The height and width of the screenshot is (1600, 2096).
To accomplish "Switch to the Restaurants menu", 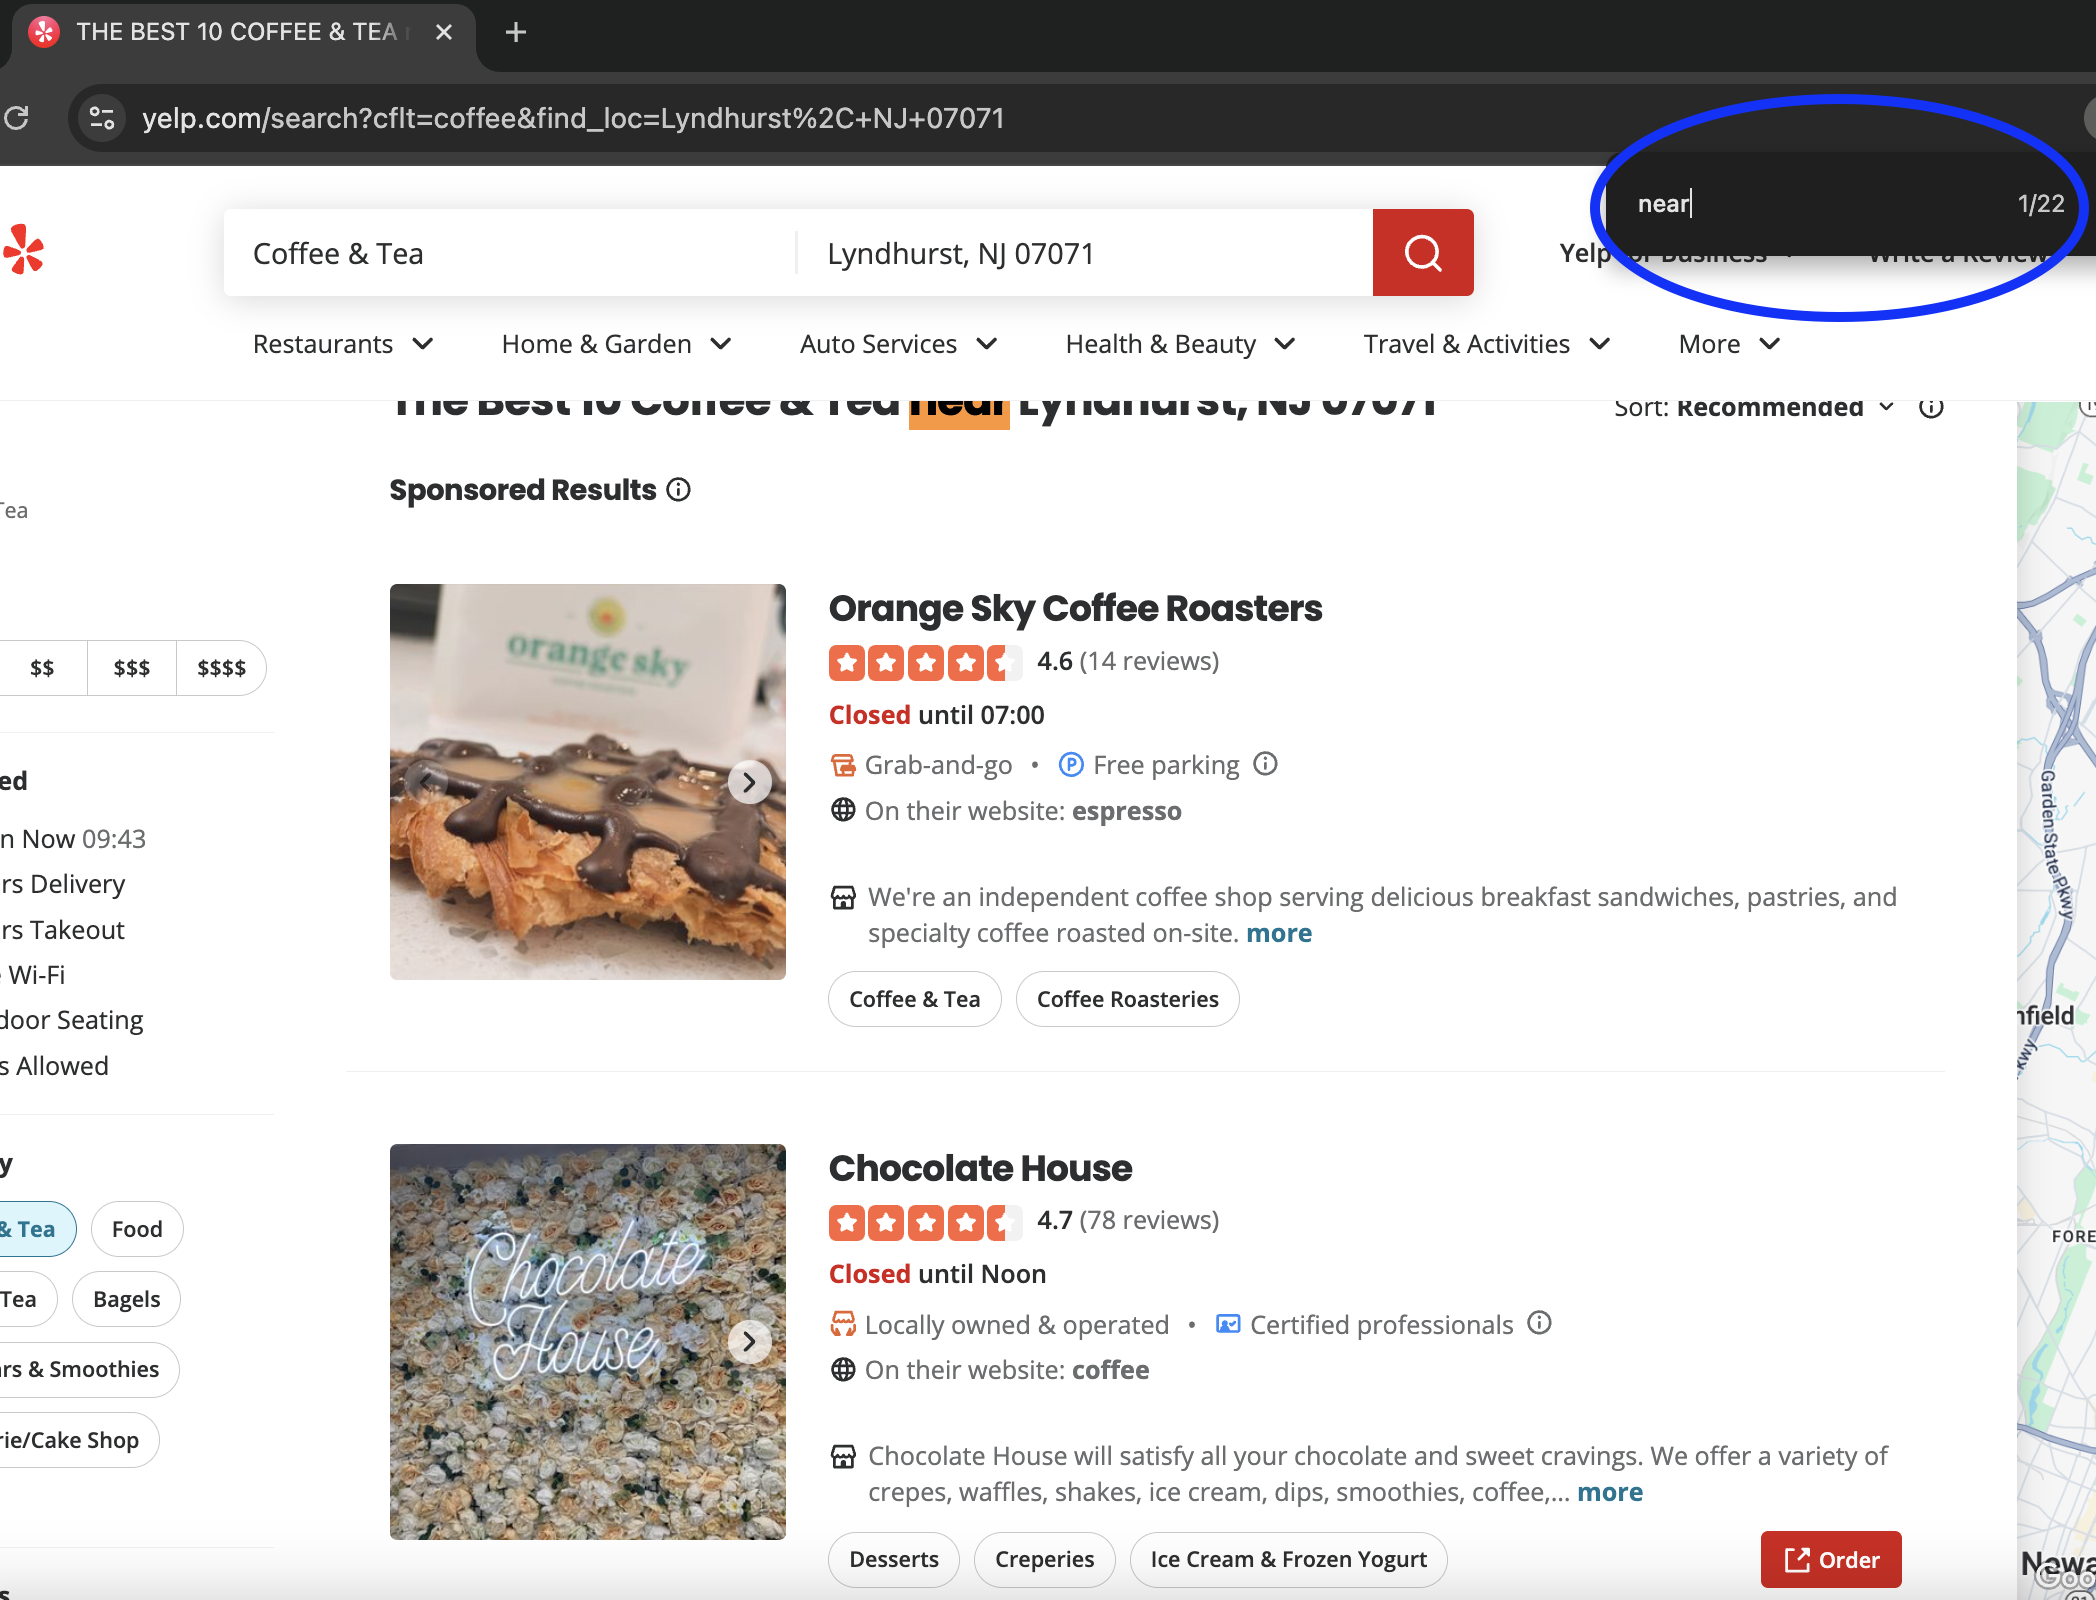I will pyautogui.click(x=343, y=344).
